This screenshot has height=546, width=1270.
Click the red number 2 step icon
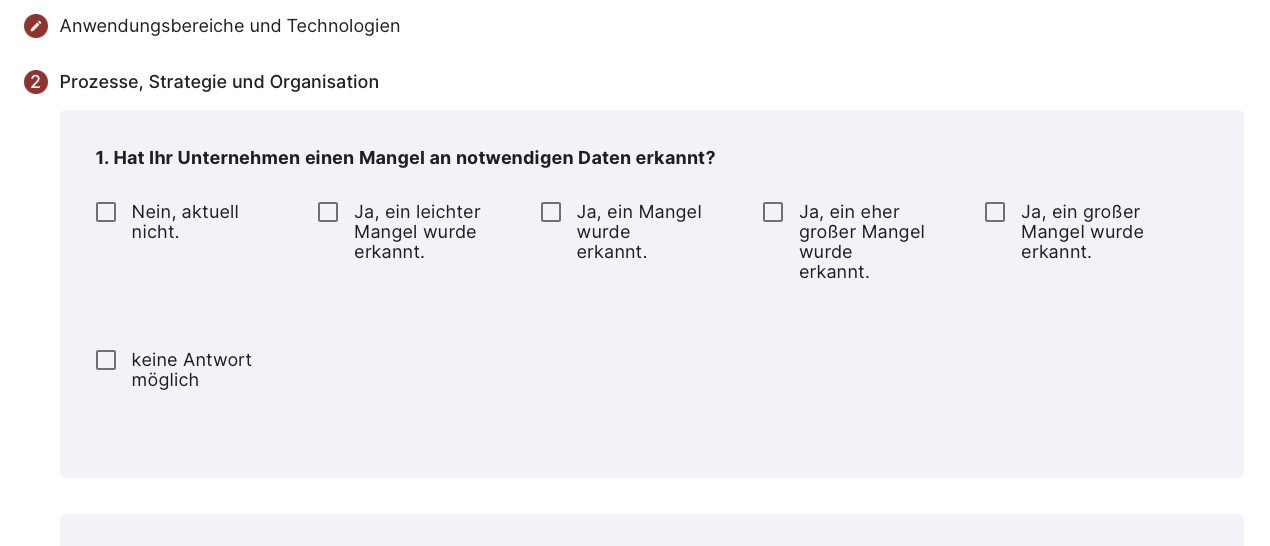coord(36,82)
